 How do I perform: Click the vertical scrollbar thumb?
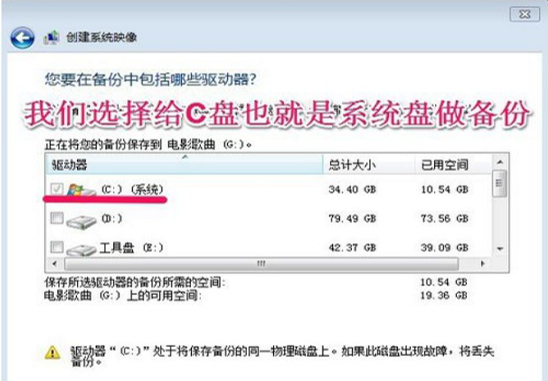pos(500,183)
